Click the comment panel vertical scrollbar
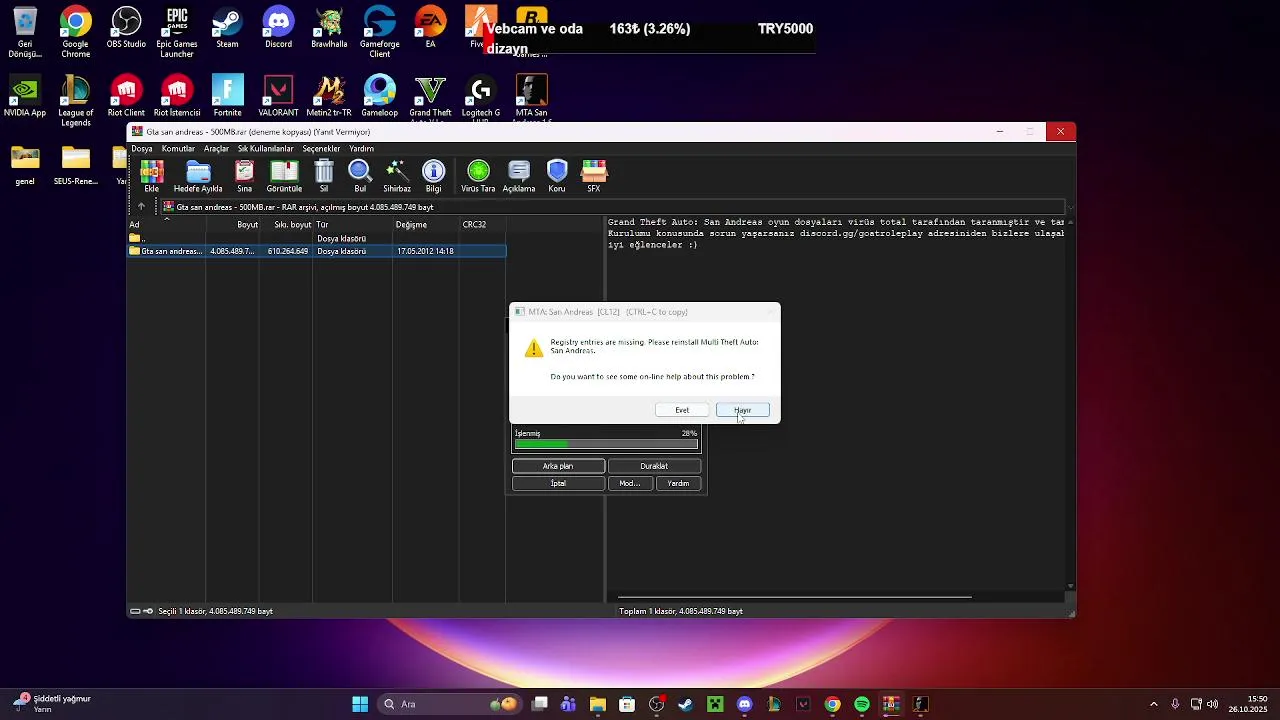The image size is (1280, 720). pyautogui.click(x=1071, y=404)
